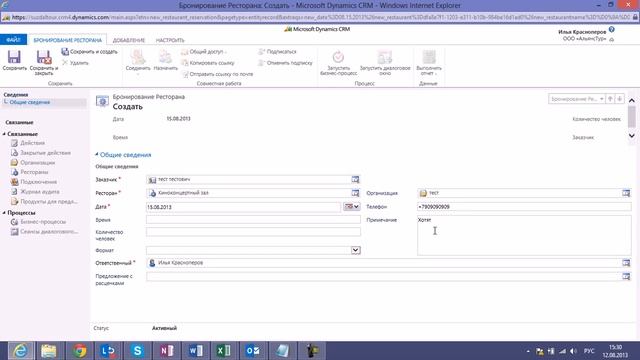Click the Дата input field
The width and height of the screenshot is (640, 360).
[243, 207]
